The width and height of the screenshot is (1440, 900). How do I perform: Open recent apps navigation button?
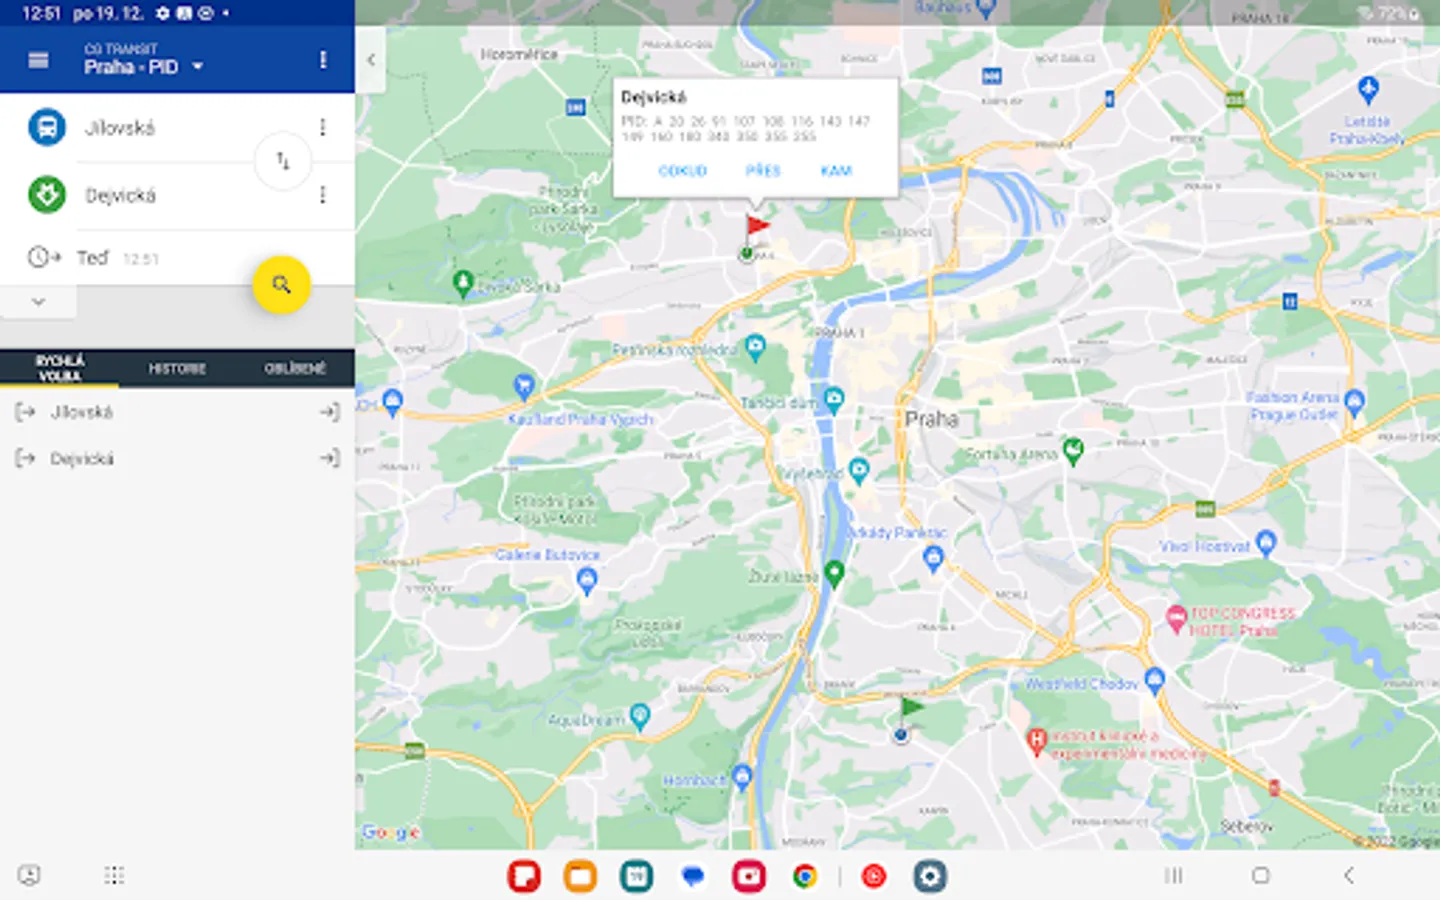pos(1174,876)
